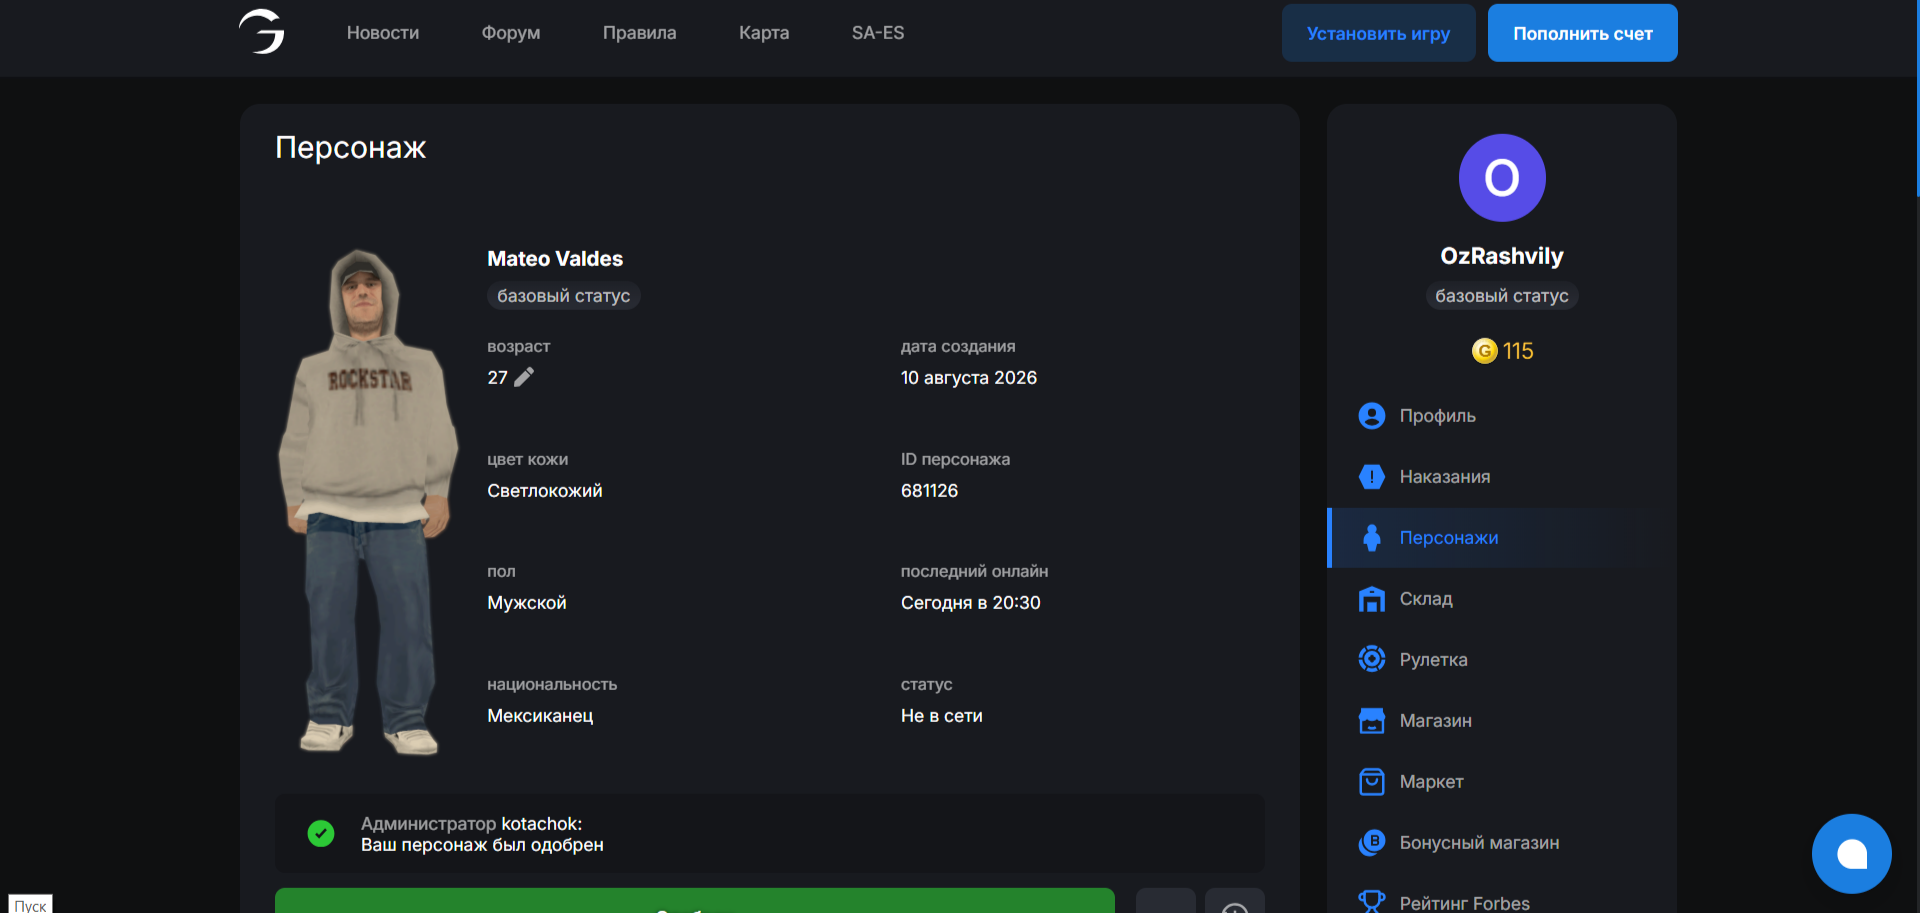The width and height of the screenshot is (1920, 913).
Task: Click the Пополнить счет button
Action: [1583, 33]
